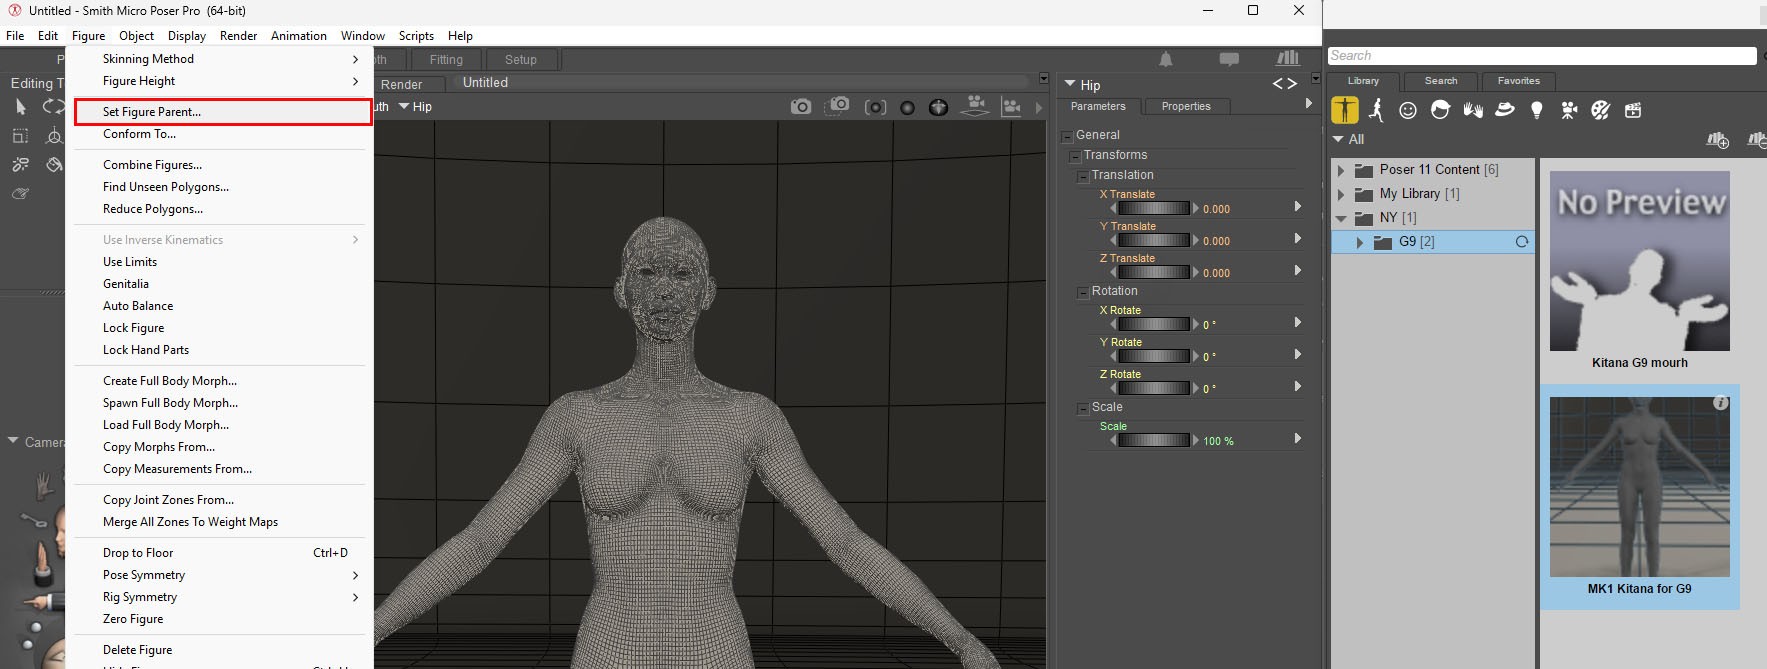Toggle Lock Hand Parts option
The image size is (1767, 669).
tap(146, 350)
